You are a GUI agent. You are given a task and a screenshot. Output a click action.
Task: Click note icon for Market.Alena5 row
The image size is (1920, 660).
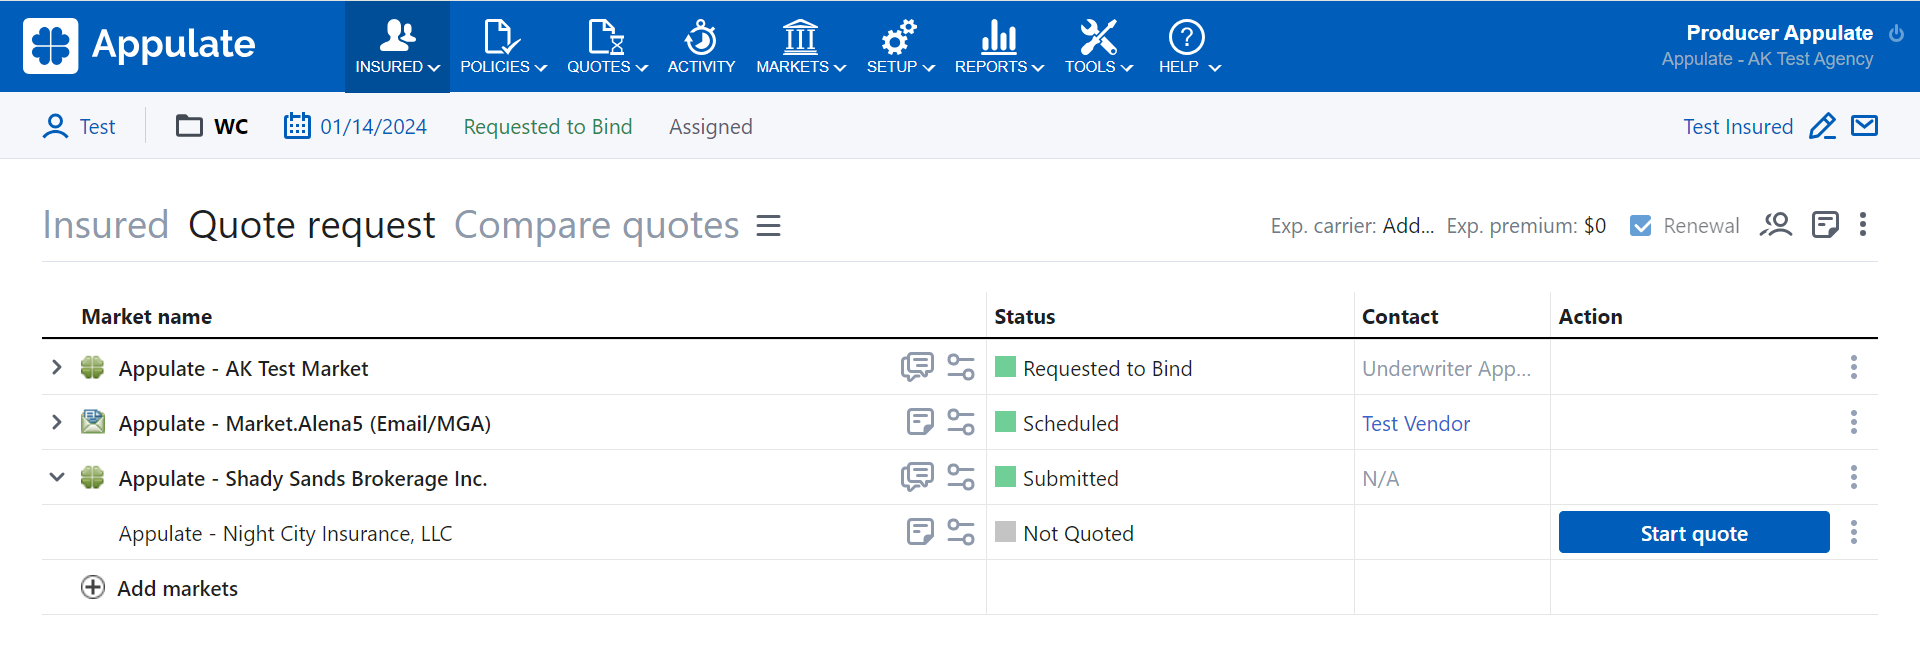919,423
